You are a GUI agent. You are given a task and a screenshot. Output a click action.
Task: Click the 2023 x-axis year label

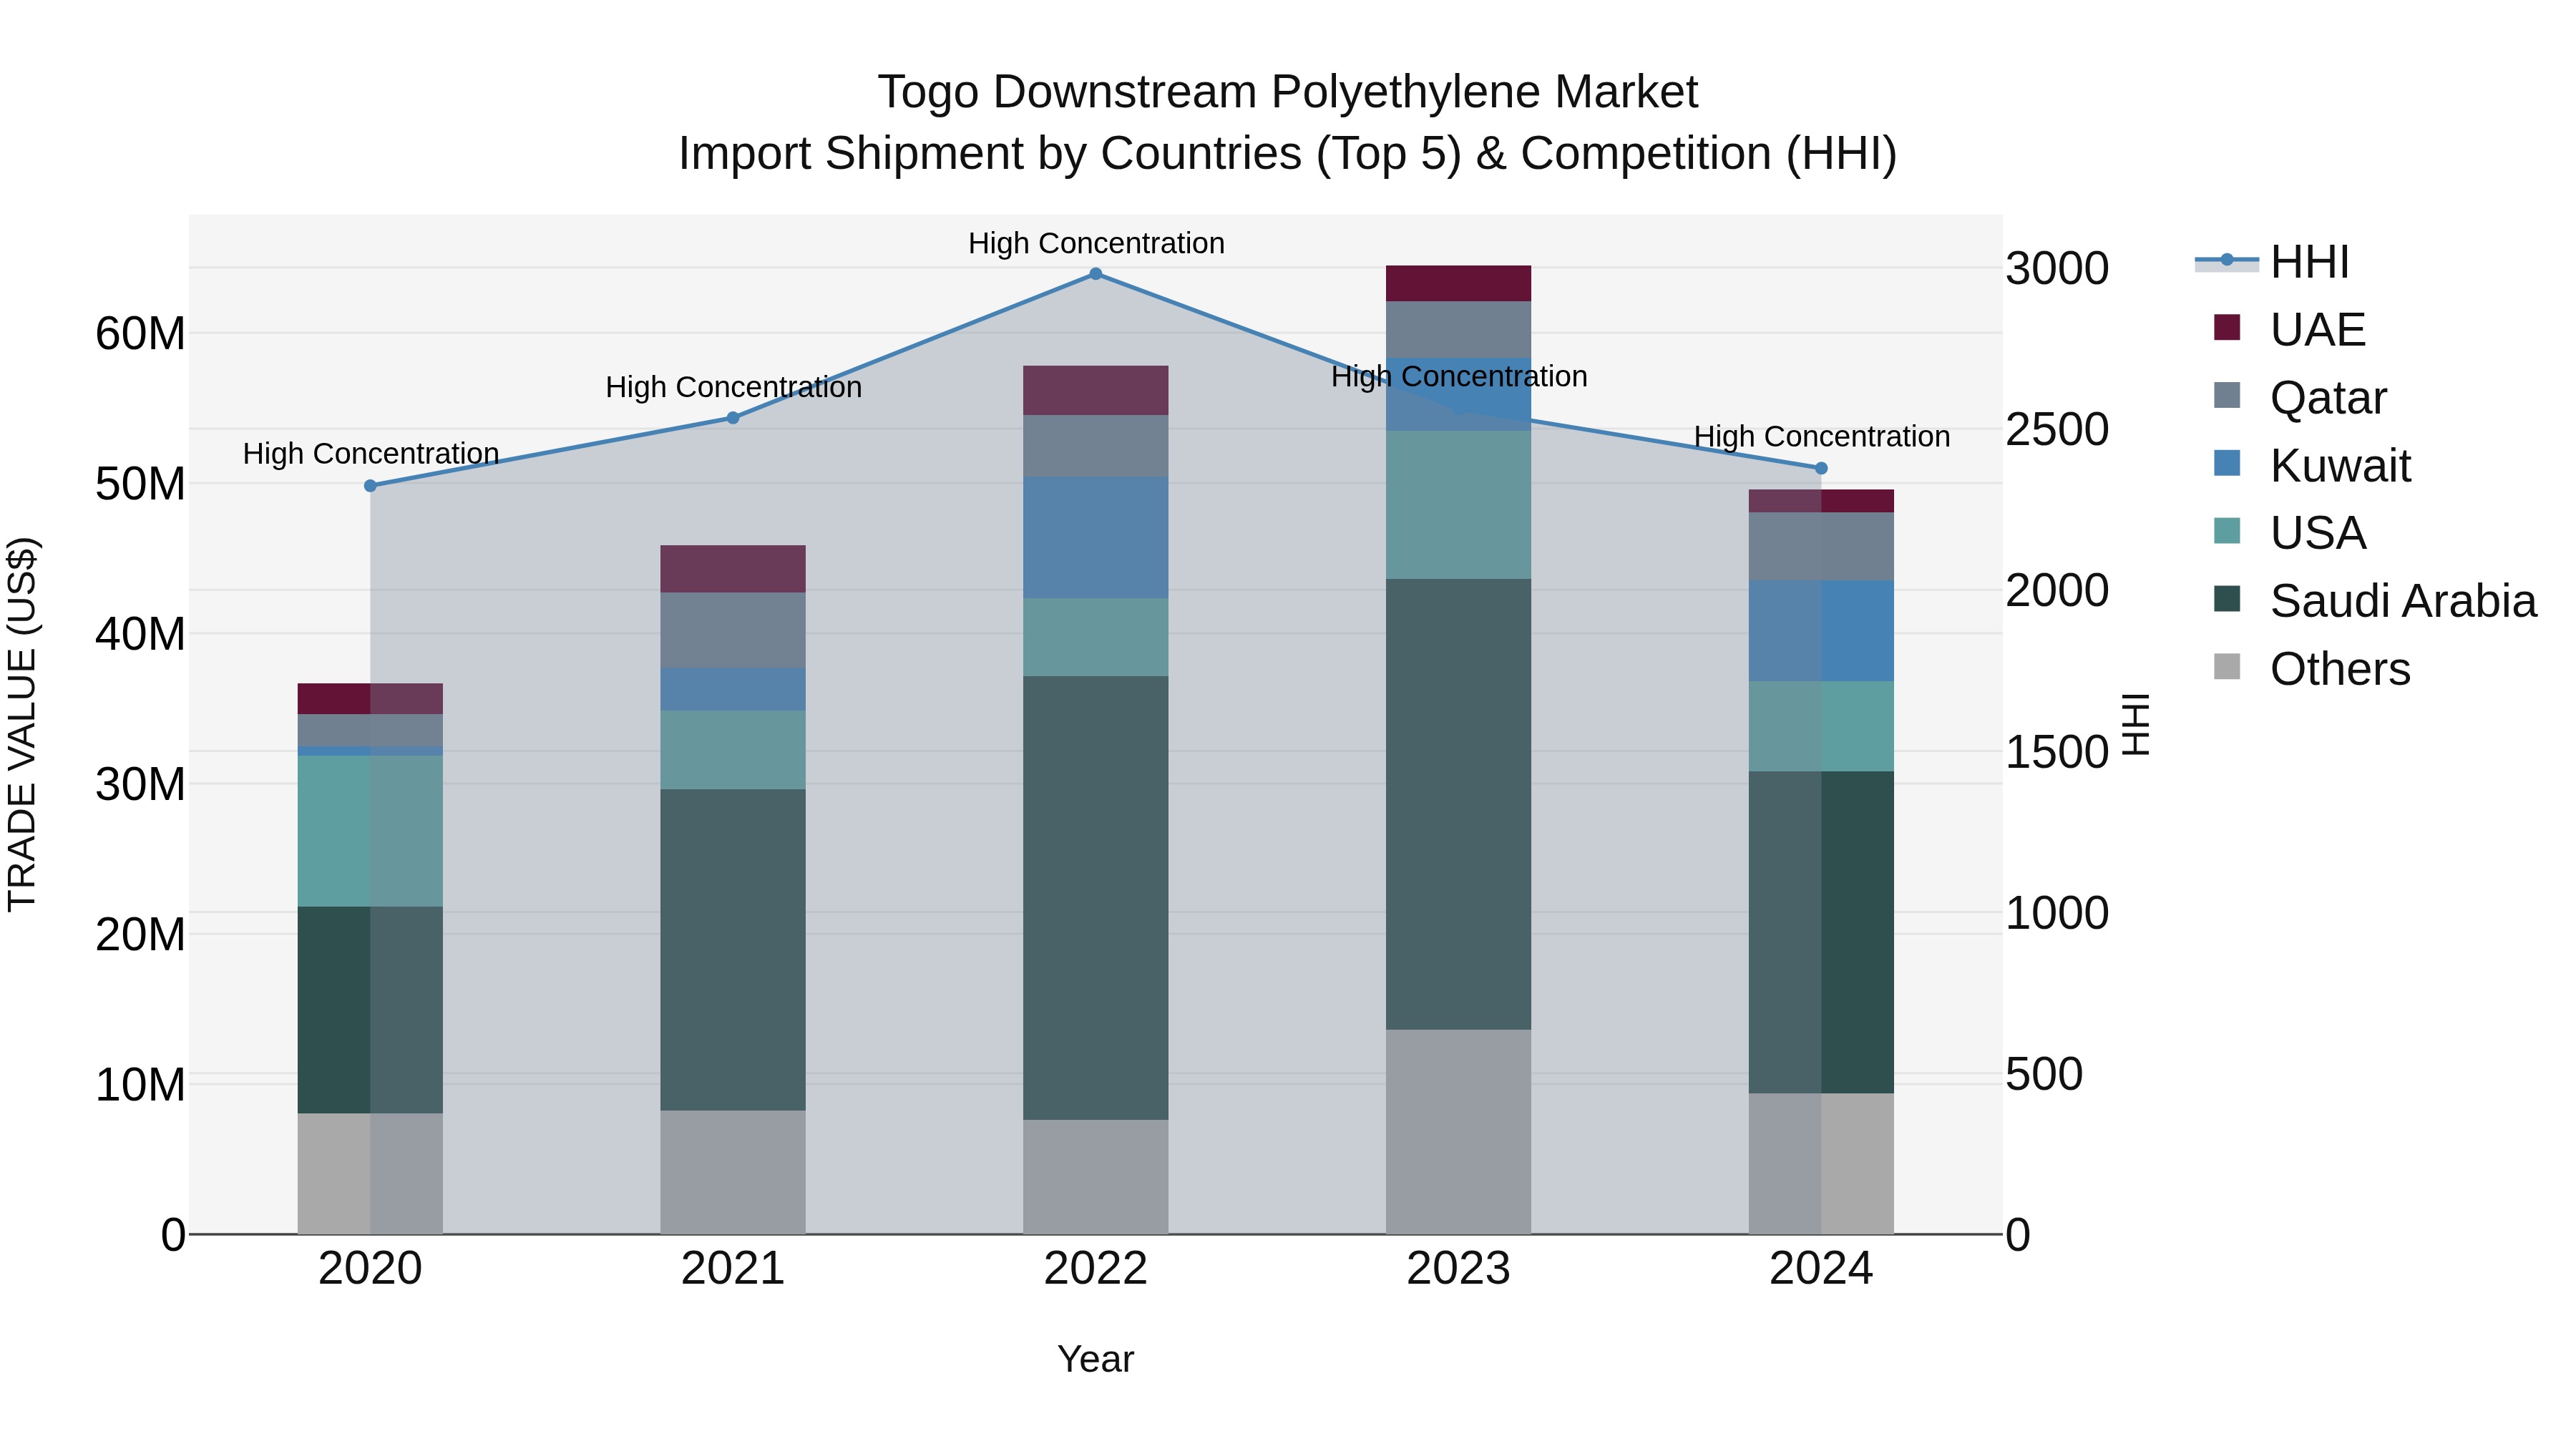pyautogui.click(x=1458, y=1269)
